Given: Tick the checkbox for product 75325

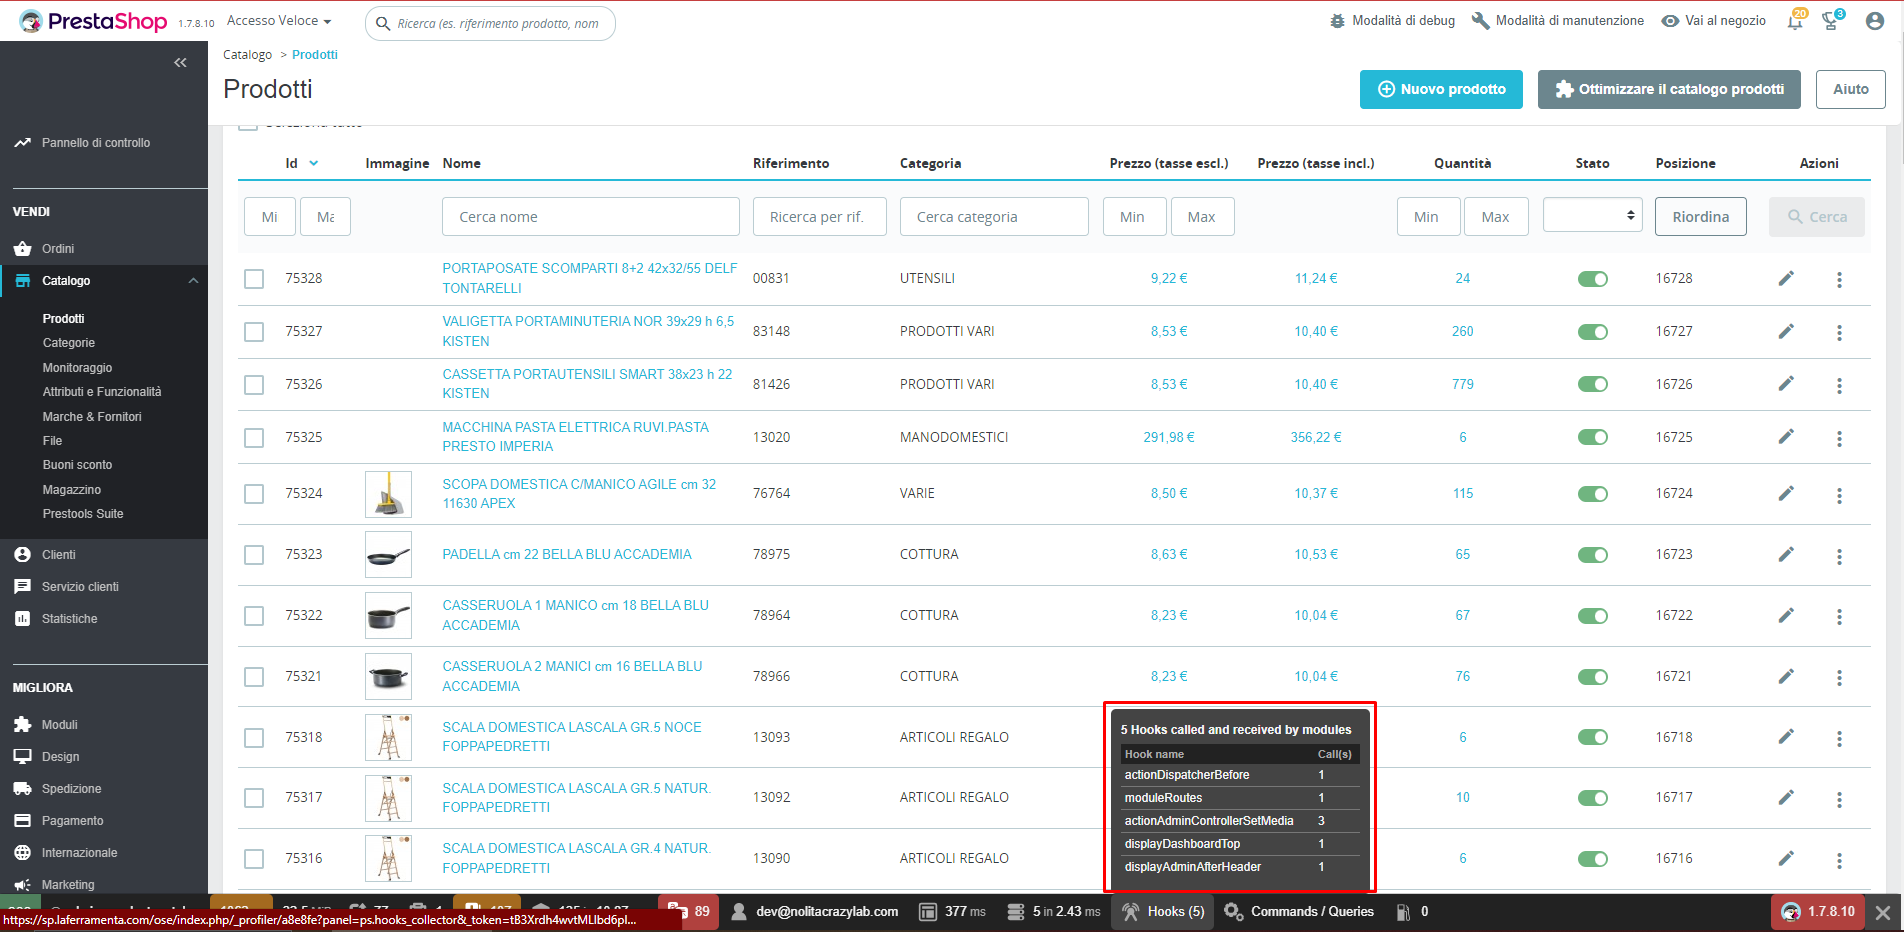Looking at the screenshot, I should pyautogui.click(x=254, y=438).
